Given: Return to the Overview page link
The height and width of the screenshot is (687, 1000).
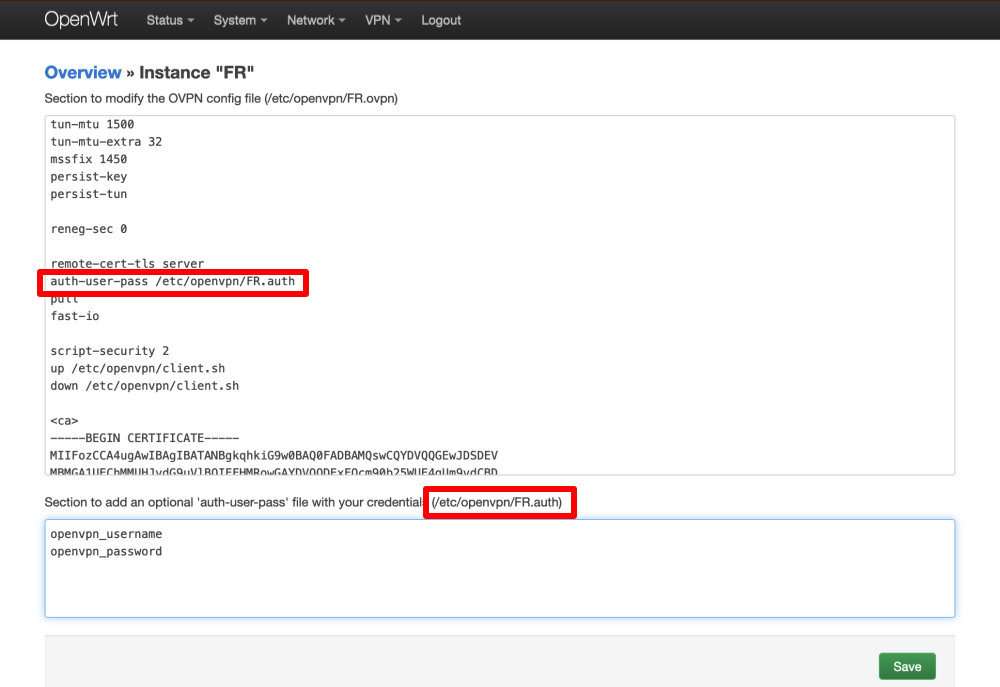Looking at the screenshot, I should [83, 73].
